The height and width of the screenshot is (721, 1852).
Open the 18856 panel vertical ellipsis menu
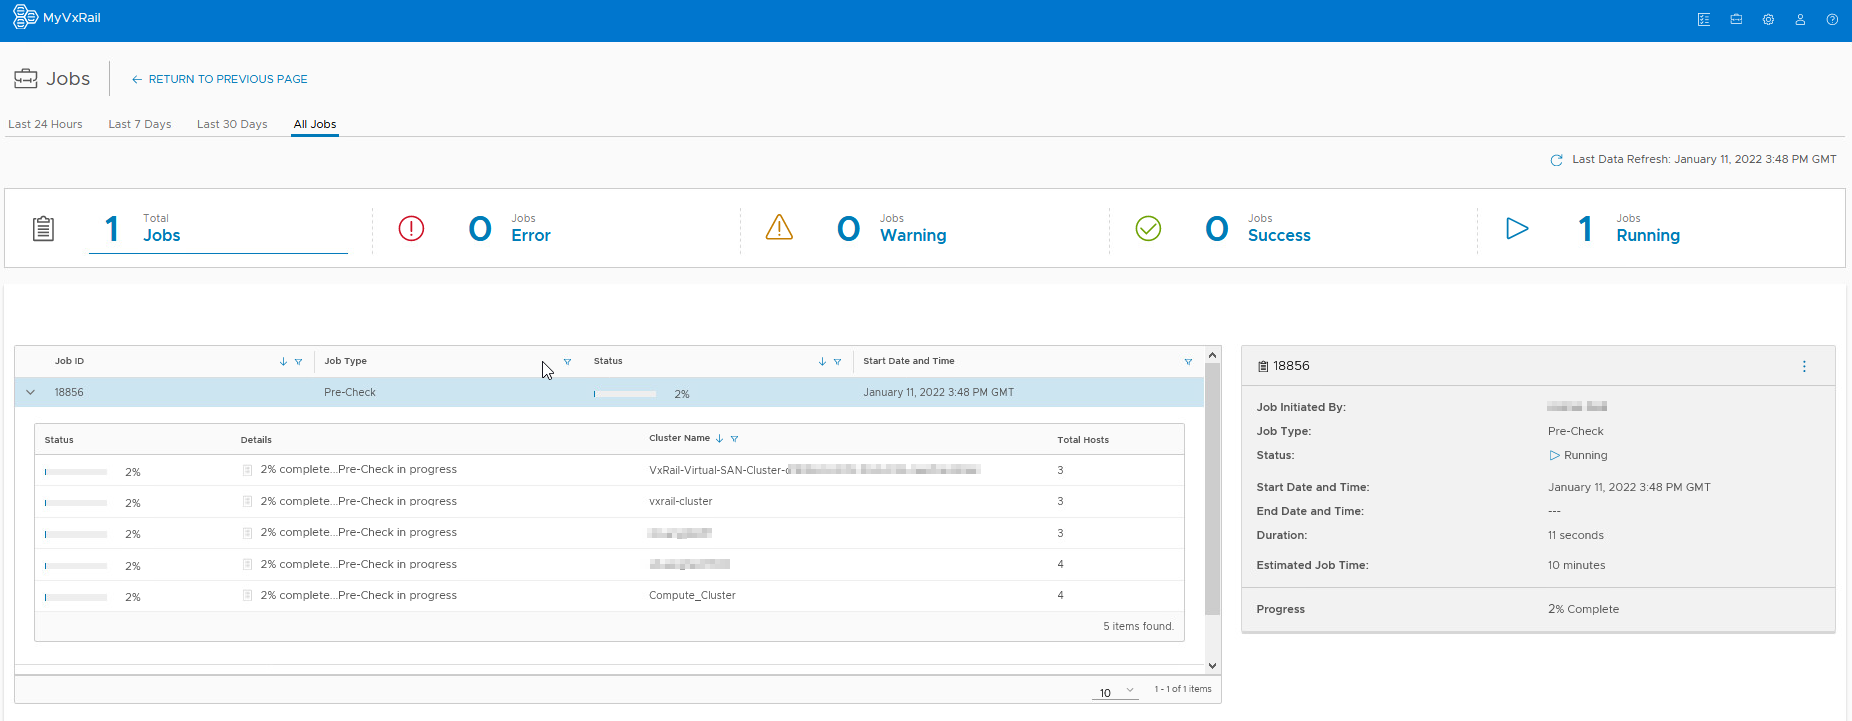[x=1804, y=367]
